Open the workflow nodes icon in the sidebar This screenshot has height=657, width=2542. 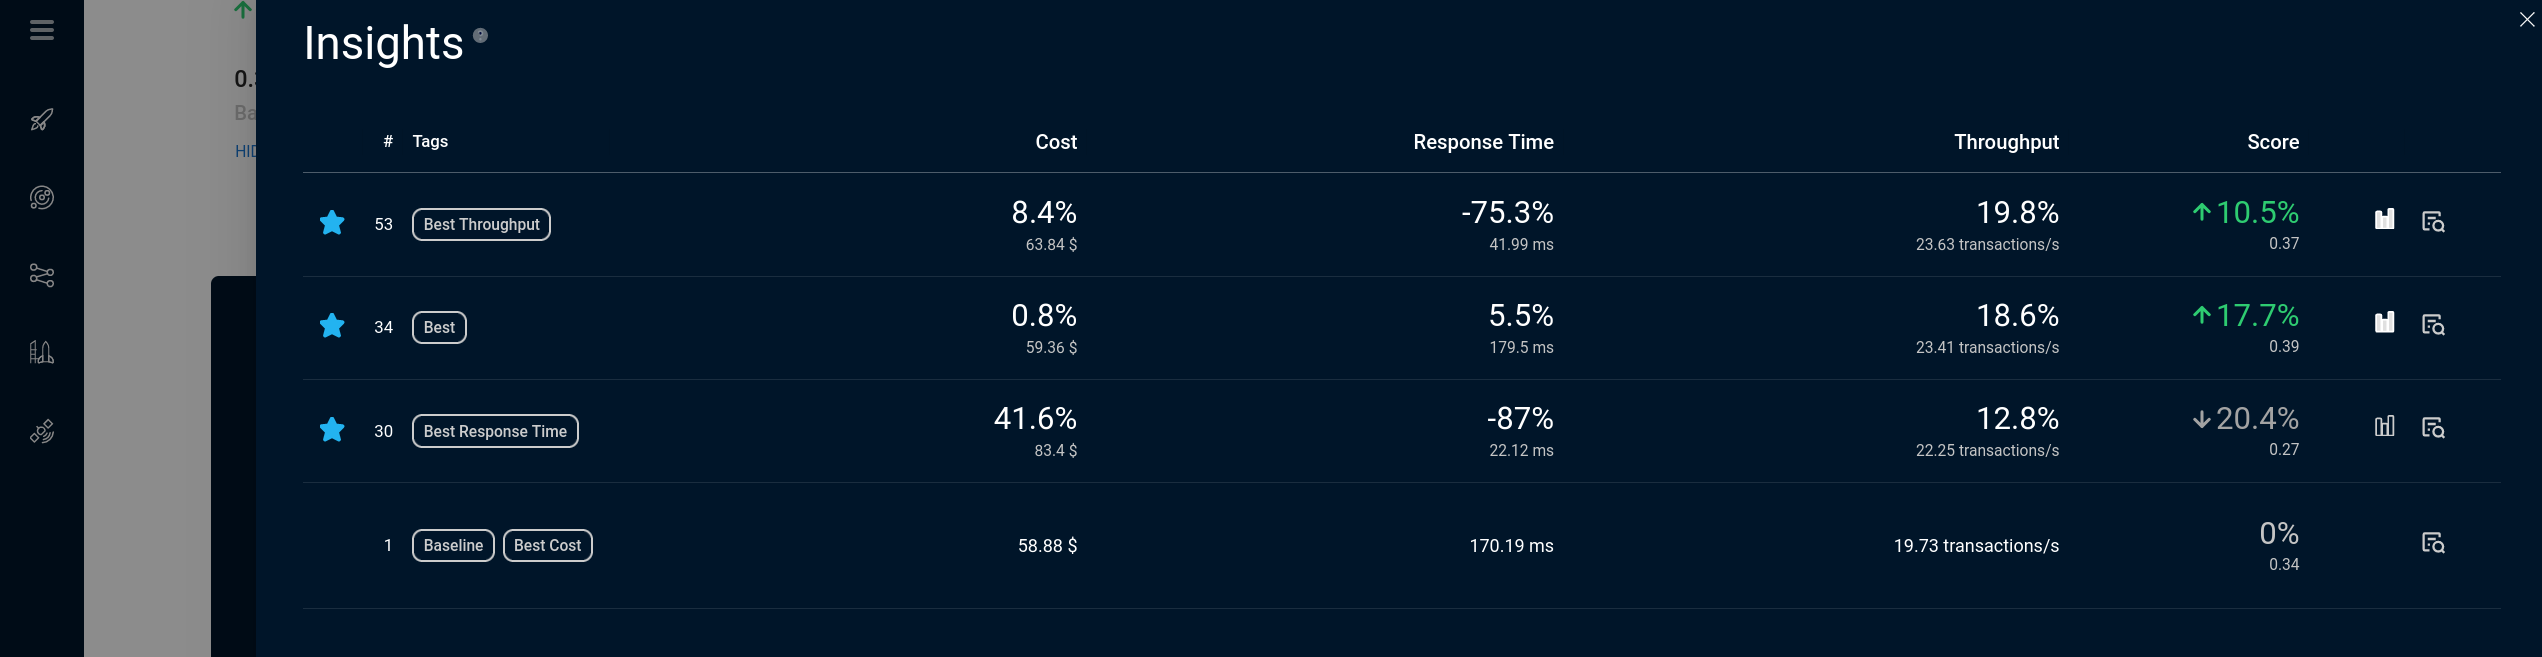[x=42, y=275]
